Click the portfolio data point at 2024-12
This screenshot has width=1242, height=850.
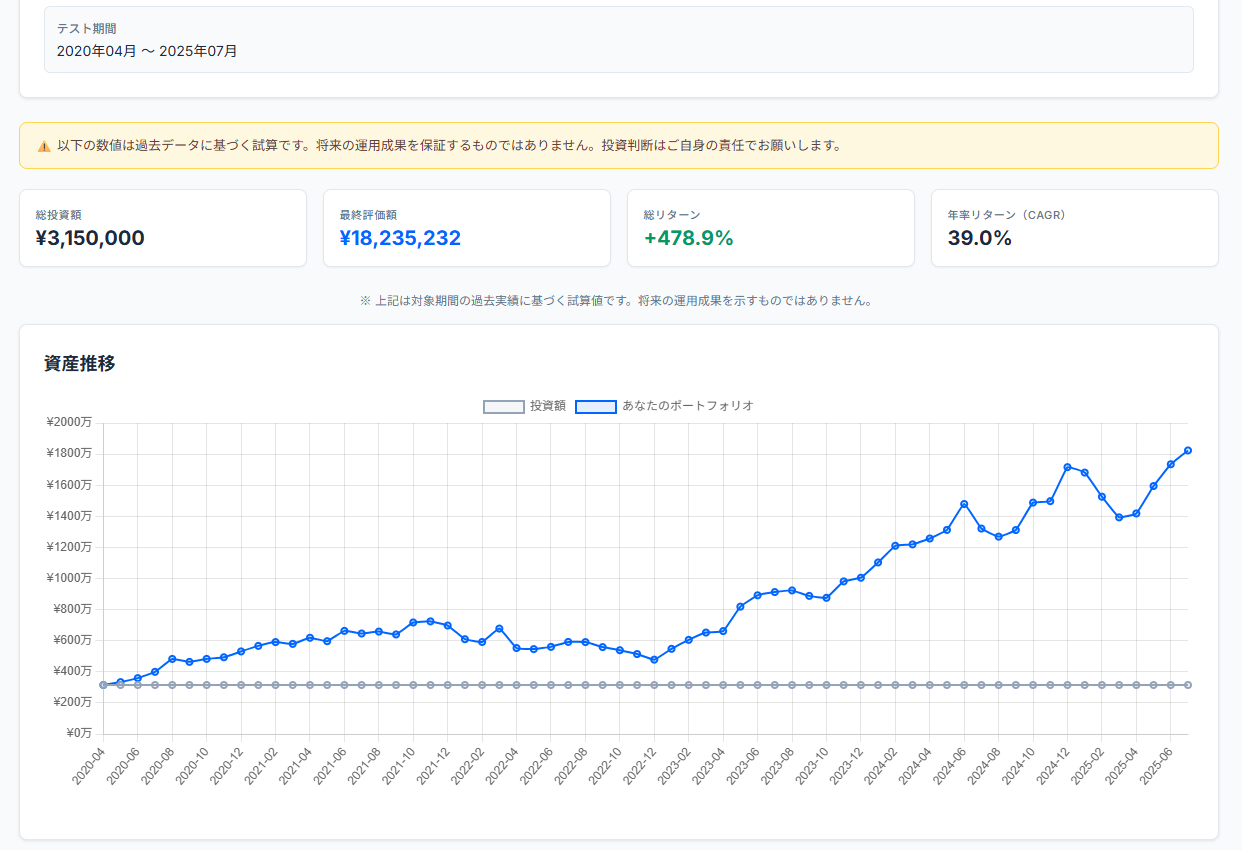click(1067, 467)
